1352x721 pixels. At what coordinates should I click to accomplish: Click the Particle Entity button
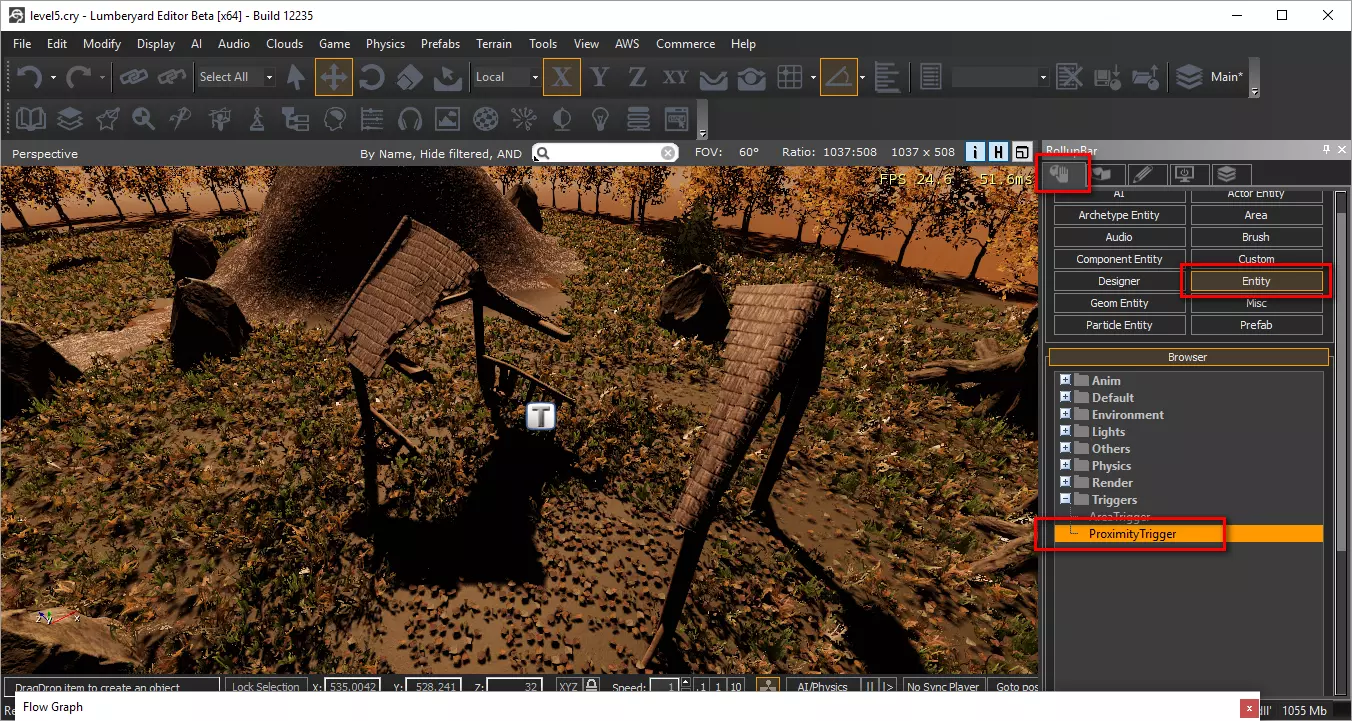(1118, 325)
